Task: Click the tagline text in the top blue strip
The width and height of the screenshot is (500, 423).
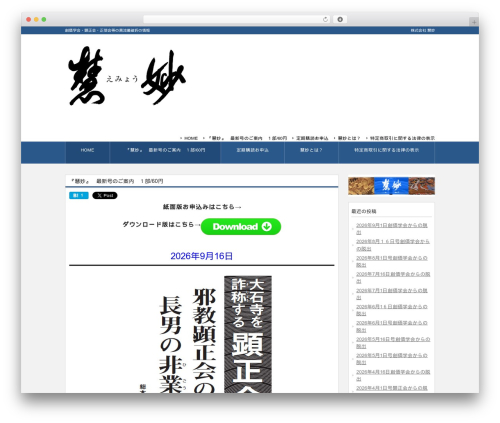Action: pos(107,30)
